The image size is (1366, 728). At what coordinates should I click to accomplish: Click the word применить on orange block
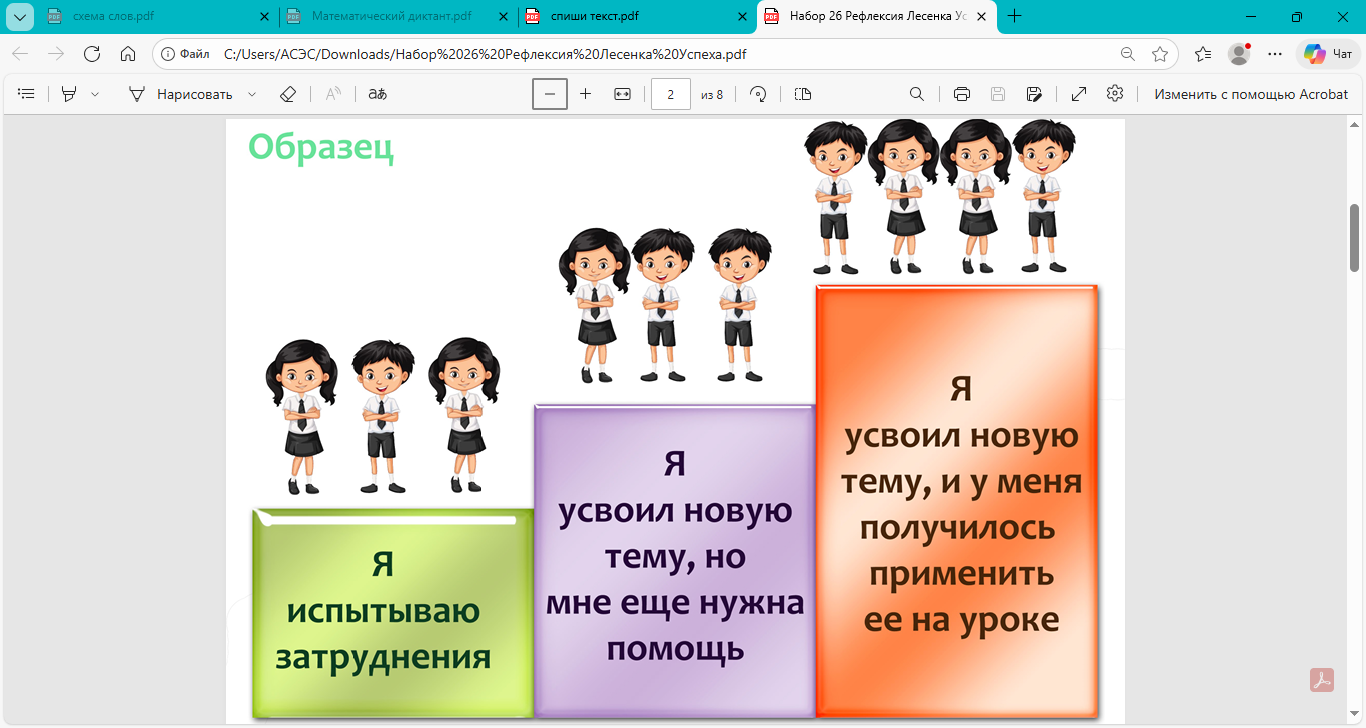point(961,574)
